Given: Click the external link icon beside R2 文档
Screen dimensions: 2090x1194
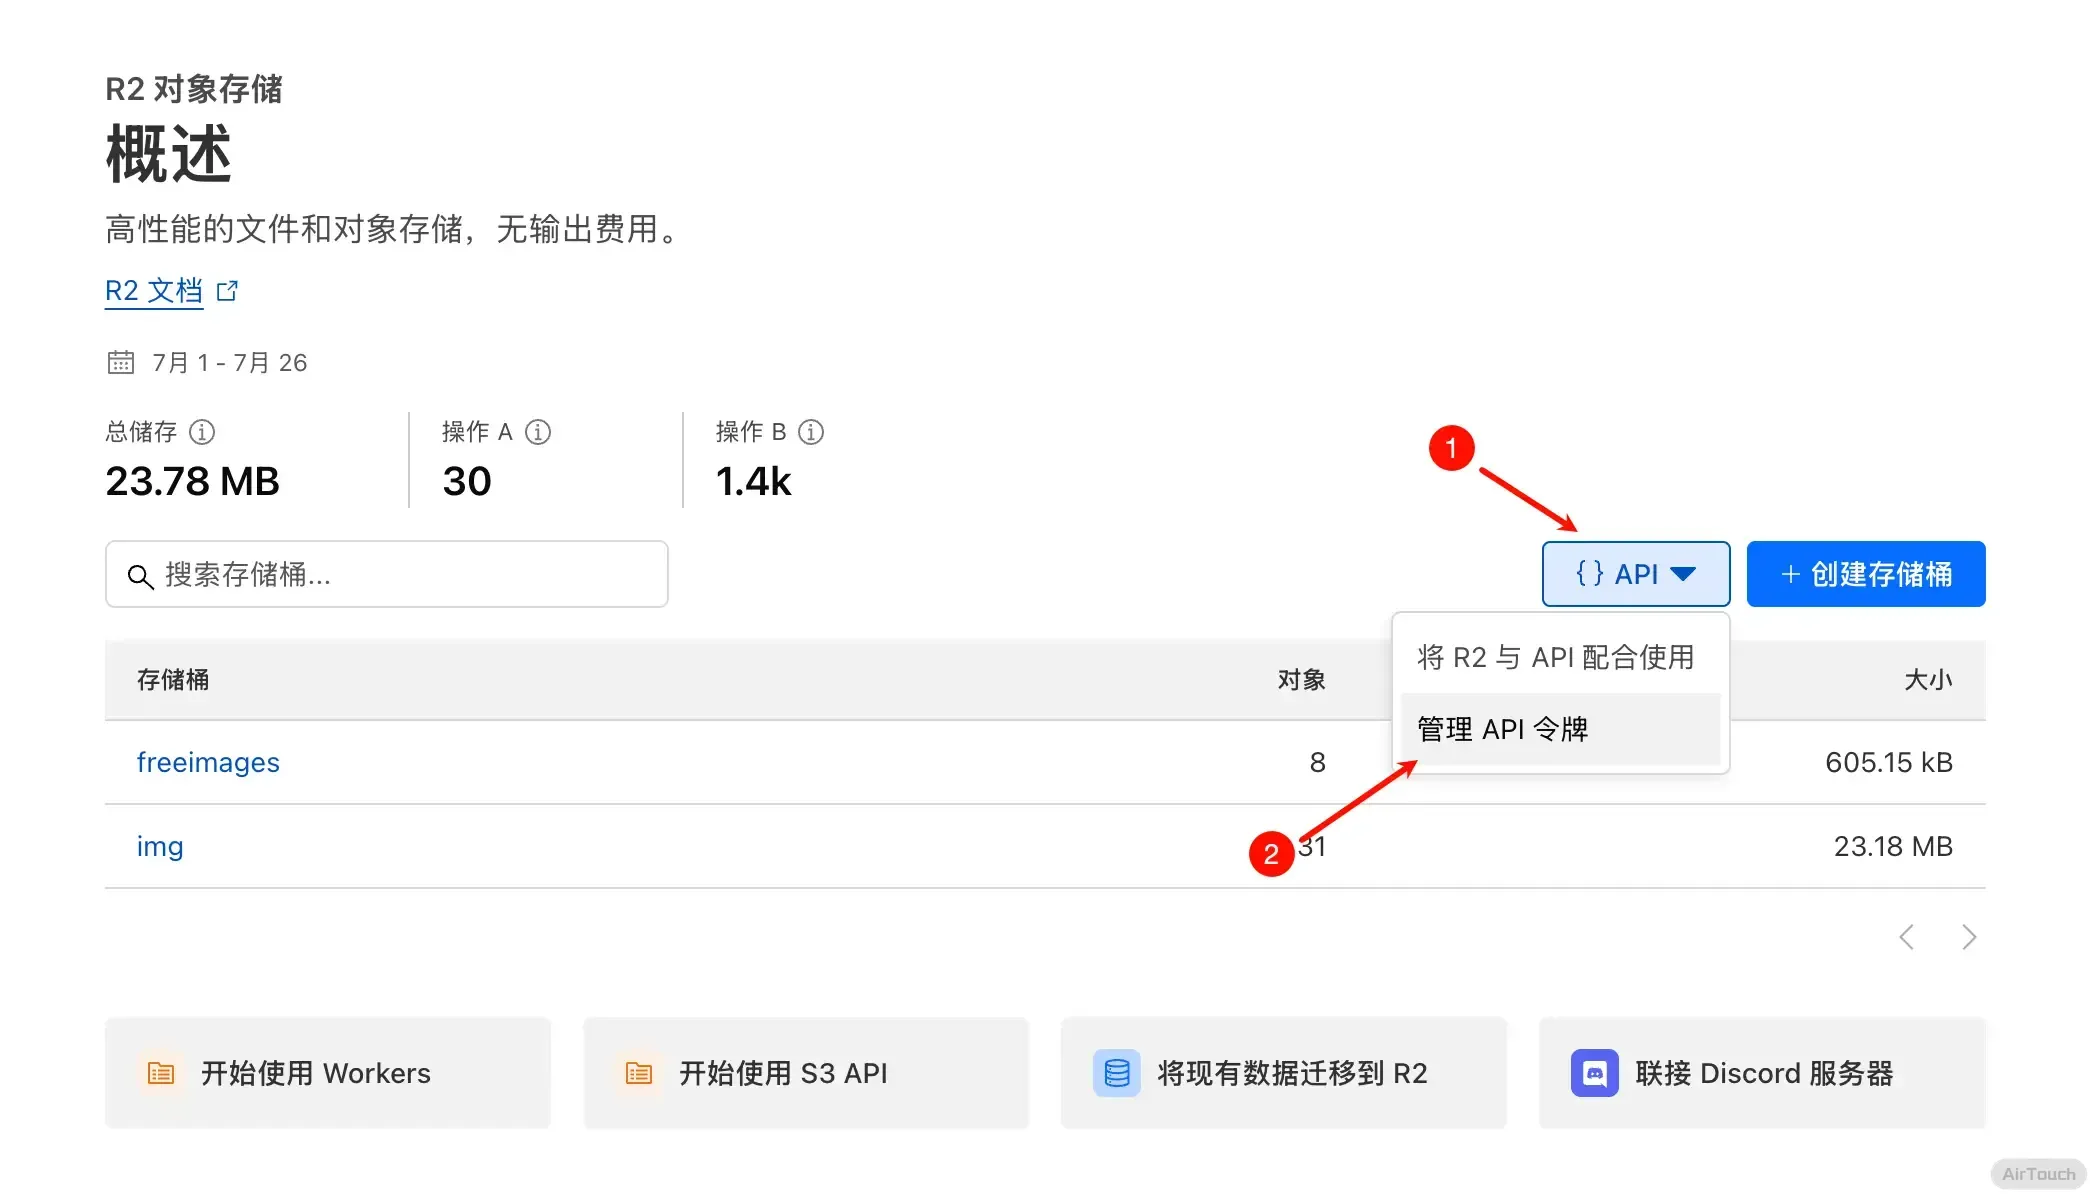Looking at the screenshot, I should point(228,291).
